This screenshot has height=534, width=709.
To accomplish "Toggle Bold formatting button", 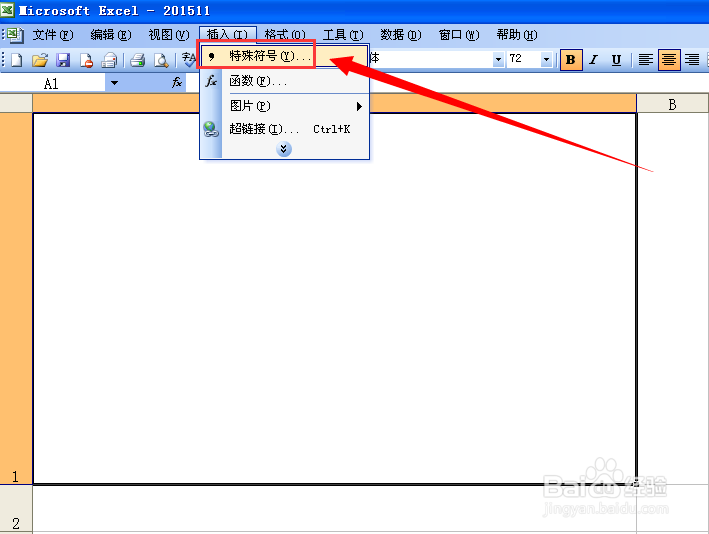I will [x=571, y=60].
